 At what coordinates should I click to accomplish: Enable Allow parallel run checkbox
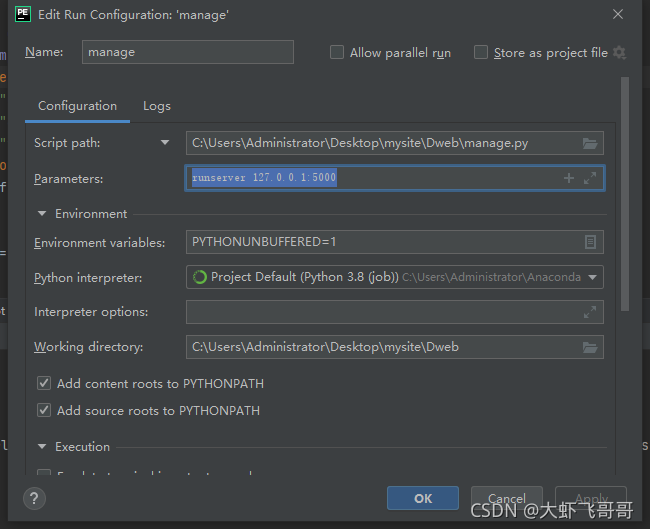pos(337,53)
